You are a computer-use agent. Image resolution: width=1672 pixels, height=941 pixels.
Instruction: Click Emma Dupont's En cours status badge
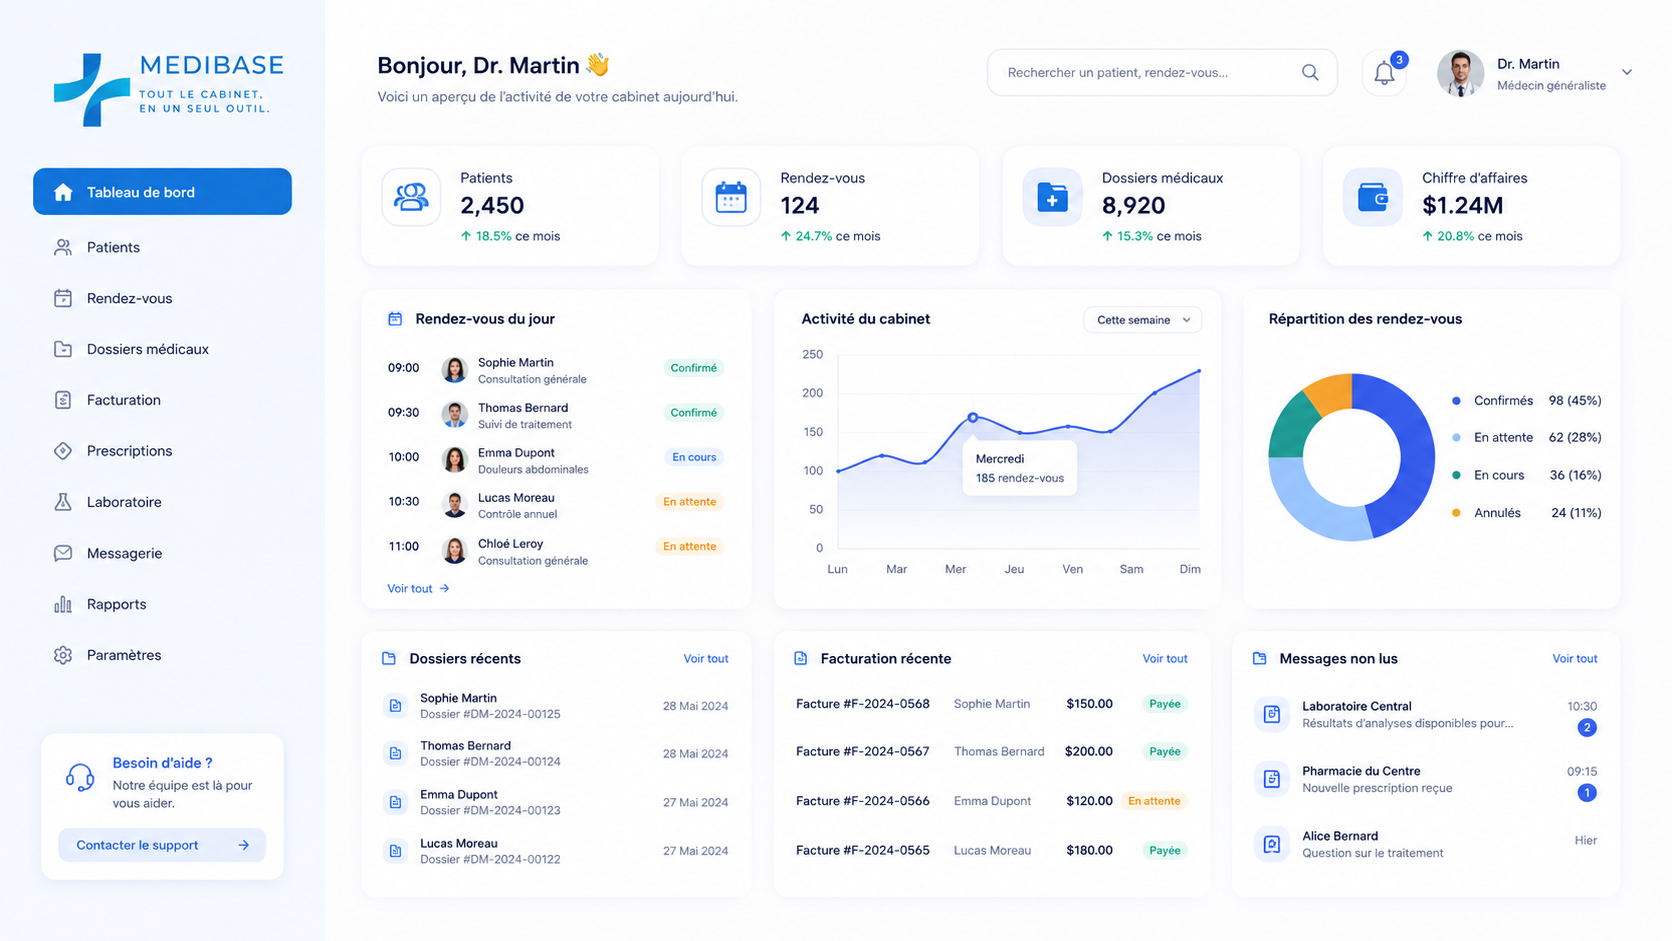click(x=694, y=457)
